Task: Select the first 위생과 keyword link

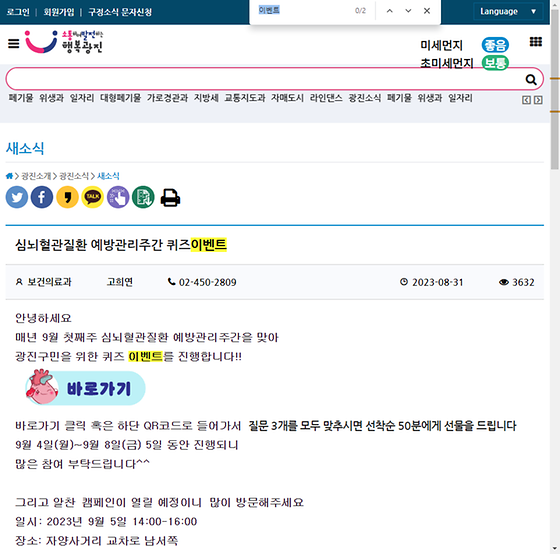Action: [51, 98]
